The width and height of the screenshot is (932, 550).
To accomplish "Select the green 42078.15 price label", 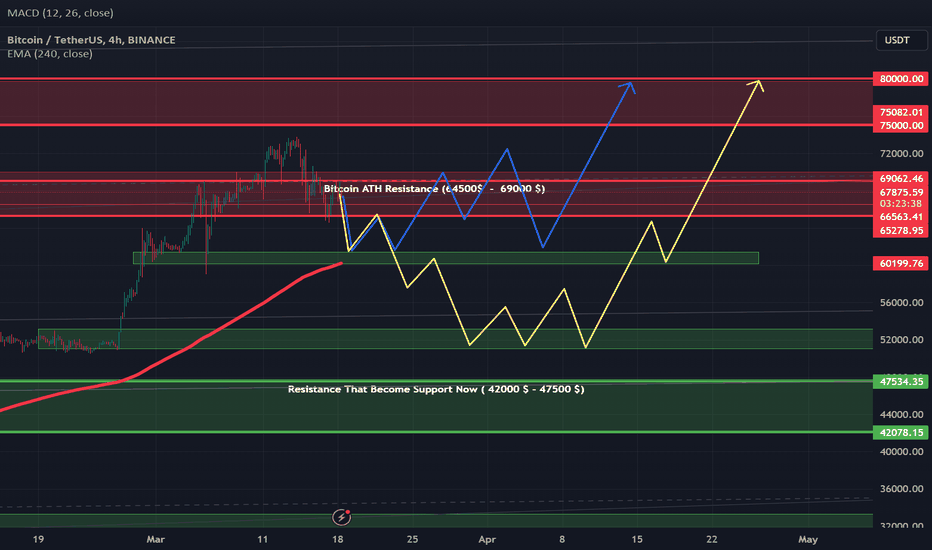I will click(903, 432).
